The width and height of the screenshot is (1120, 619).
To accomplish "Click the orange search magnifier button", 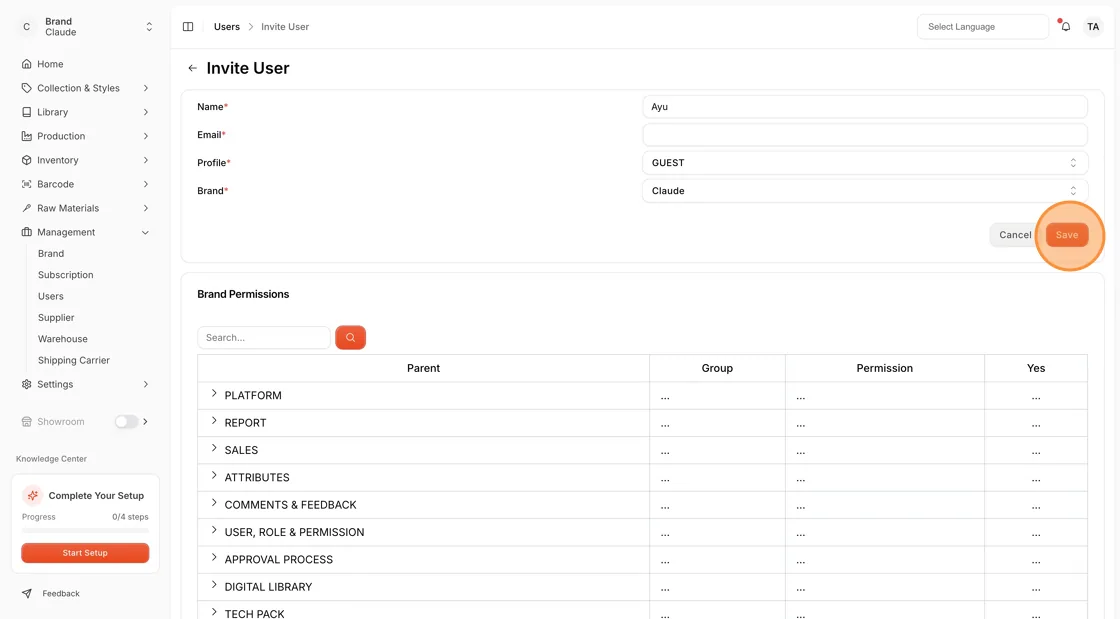I will coord(350,338).
